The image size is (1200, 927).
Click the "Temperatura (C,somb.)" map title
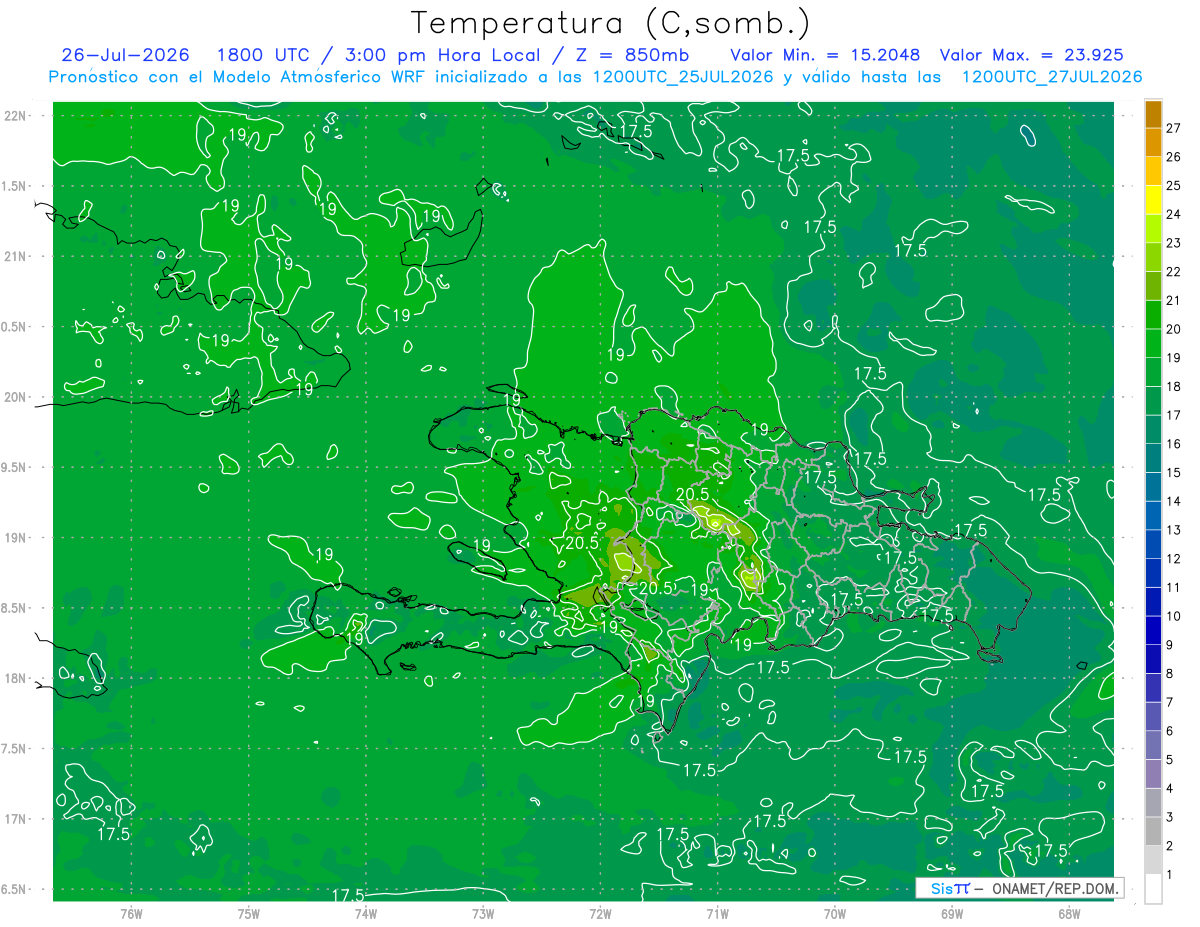click(x=611, y=24)
